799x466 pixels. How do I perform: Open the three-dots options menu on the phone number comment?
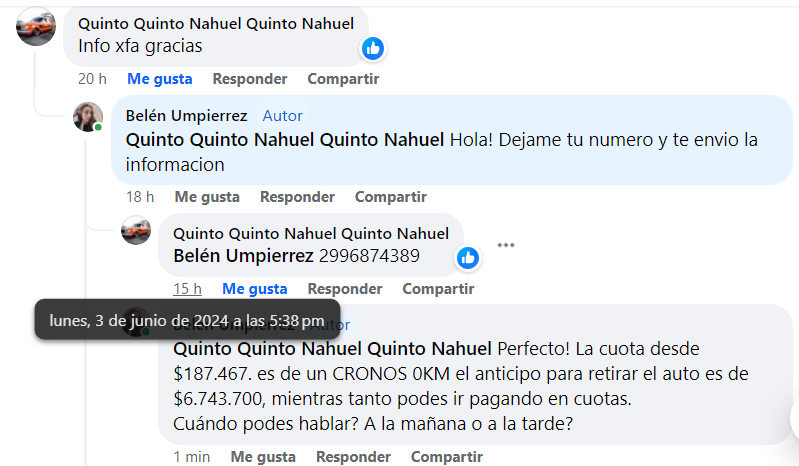[506, 245]
